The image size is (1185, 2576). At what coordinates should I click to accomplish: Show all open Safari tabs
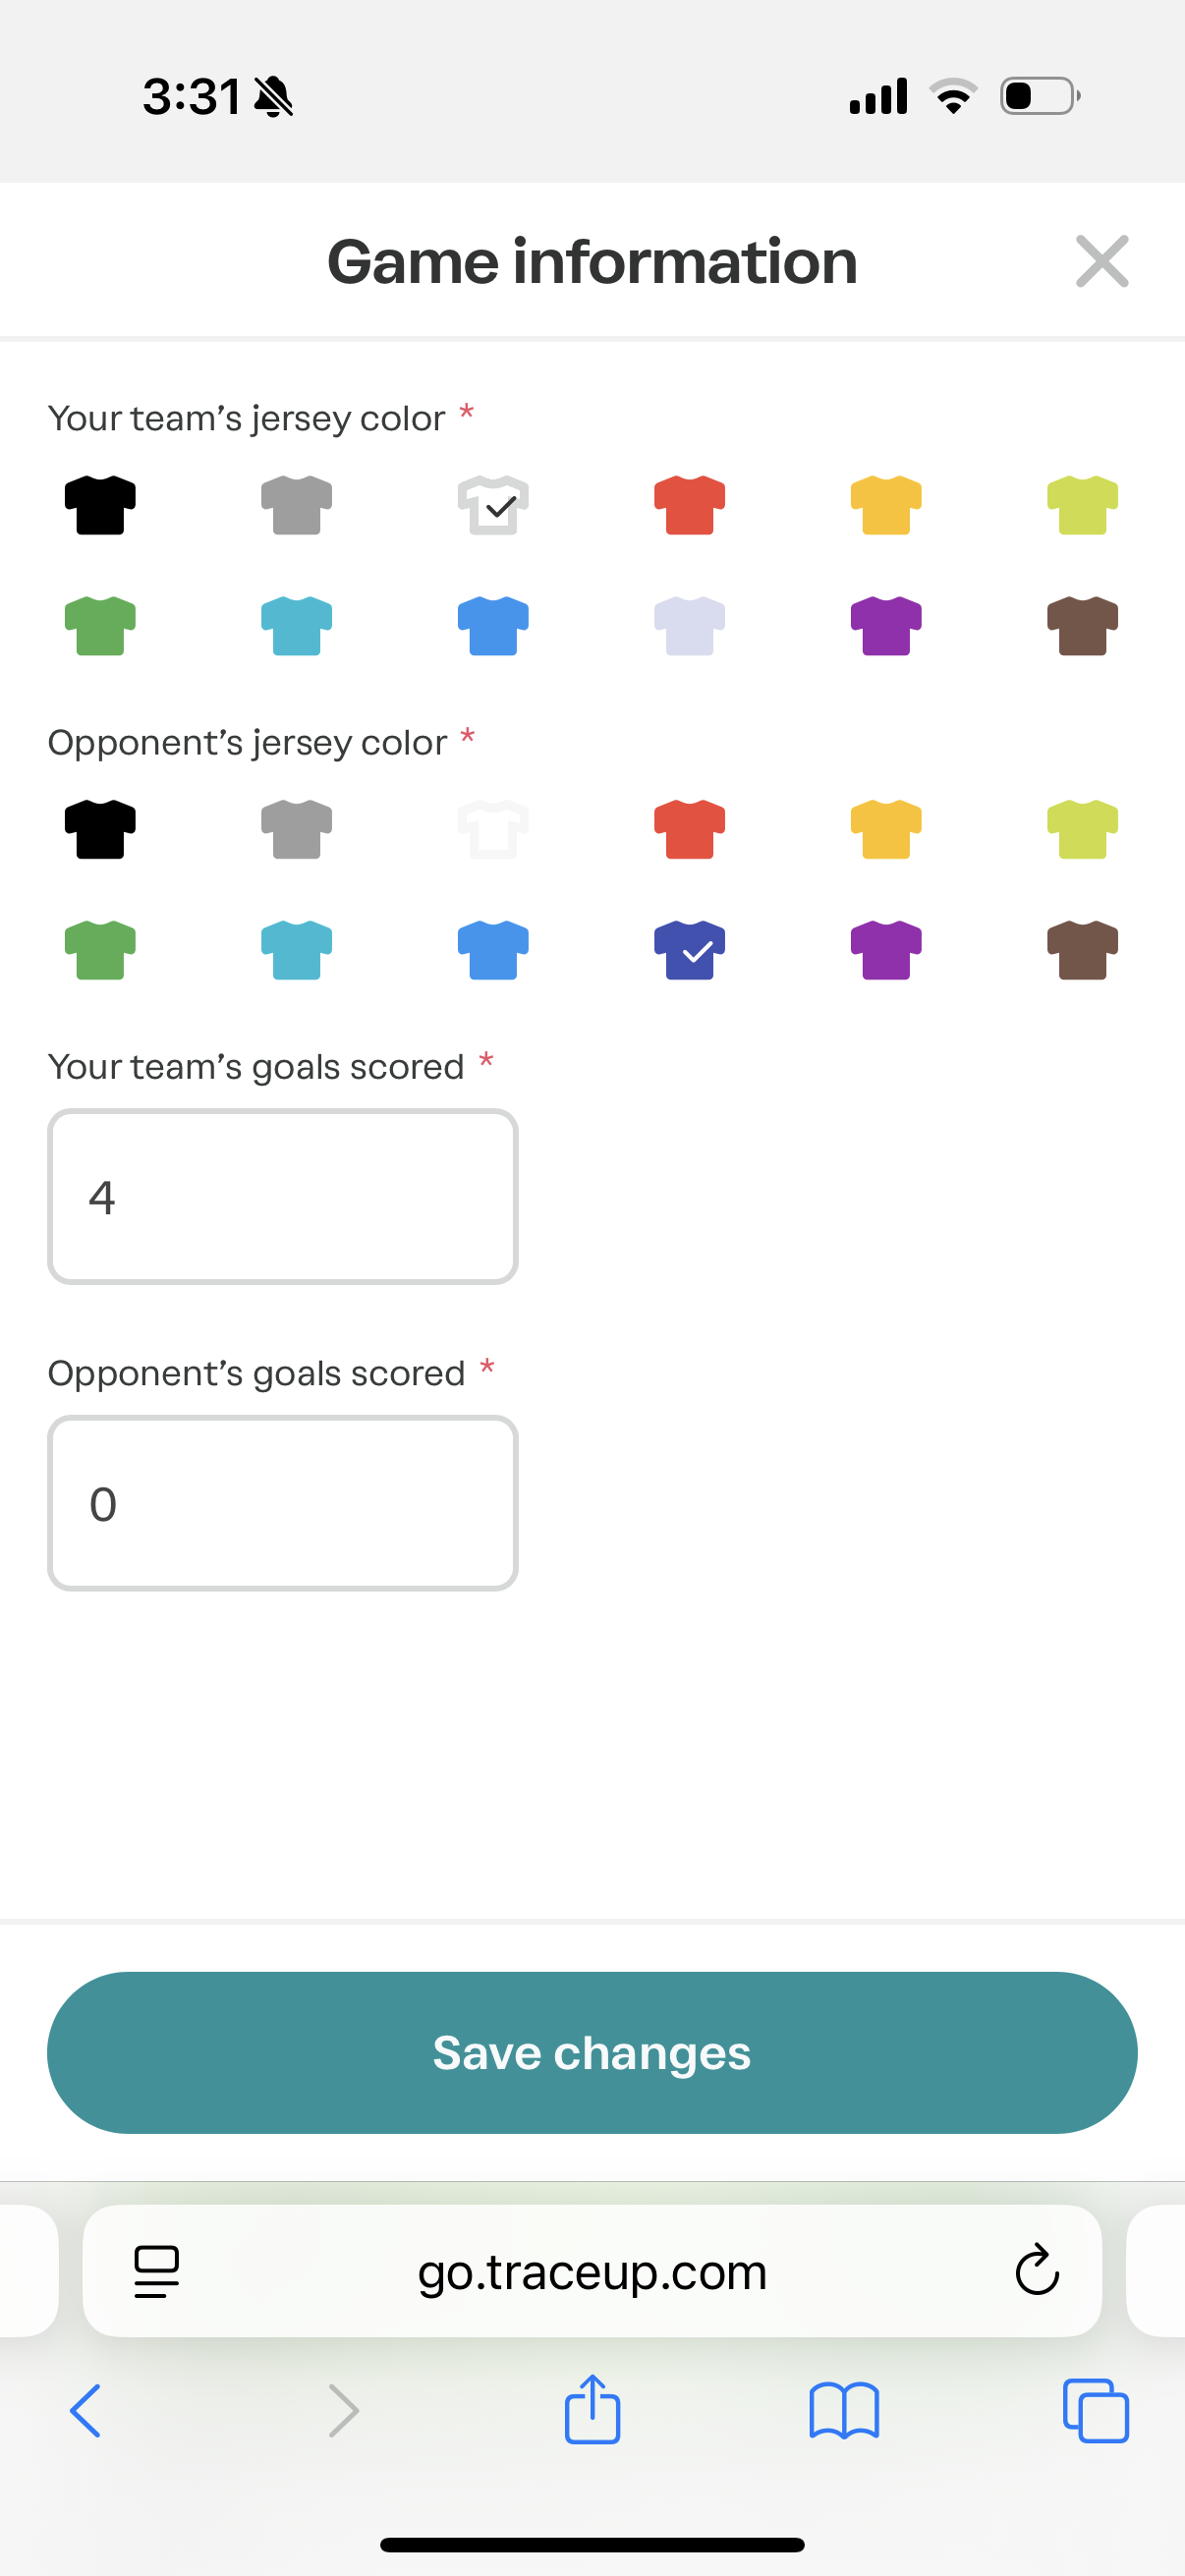click(1096, 2410)
